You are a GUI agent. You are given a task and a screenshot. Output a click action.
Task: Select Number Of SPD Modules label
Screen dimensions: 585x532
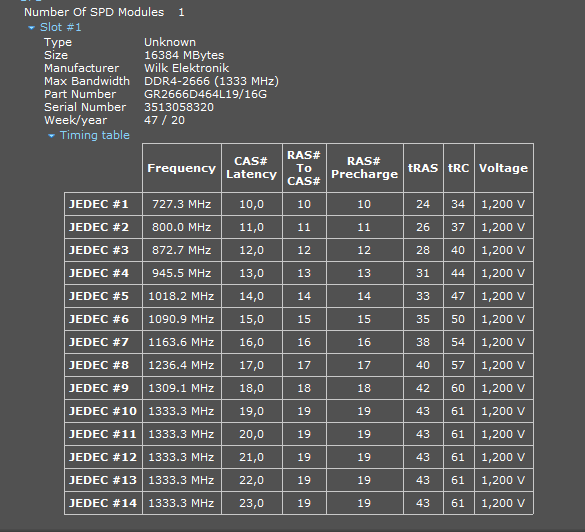pos(94,12)
